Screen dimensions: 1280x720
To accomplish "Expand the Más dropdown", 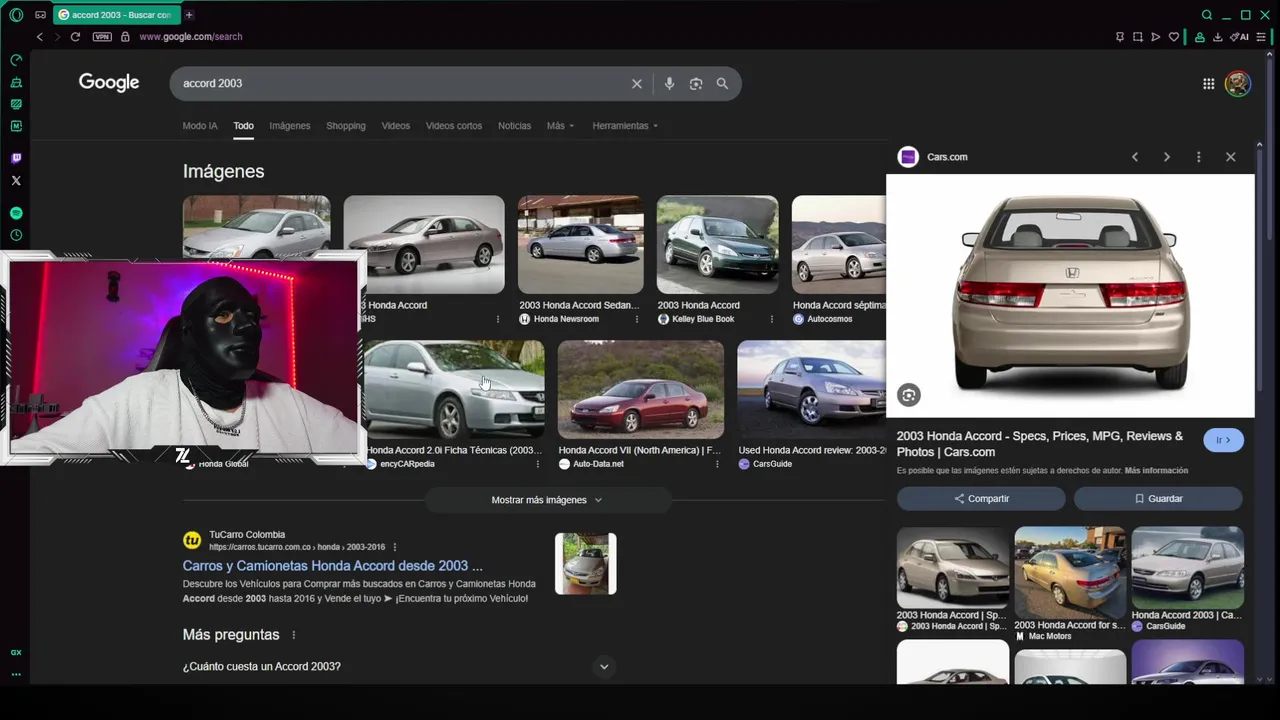I will [x=560, y=126].
